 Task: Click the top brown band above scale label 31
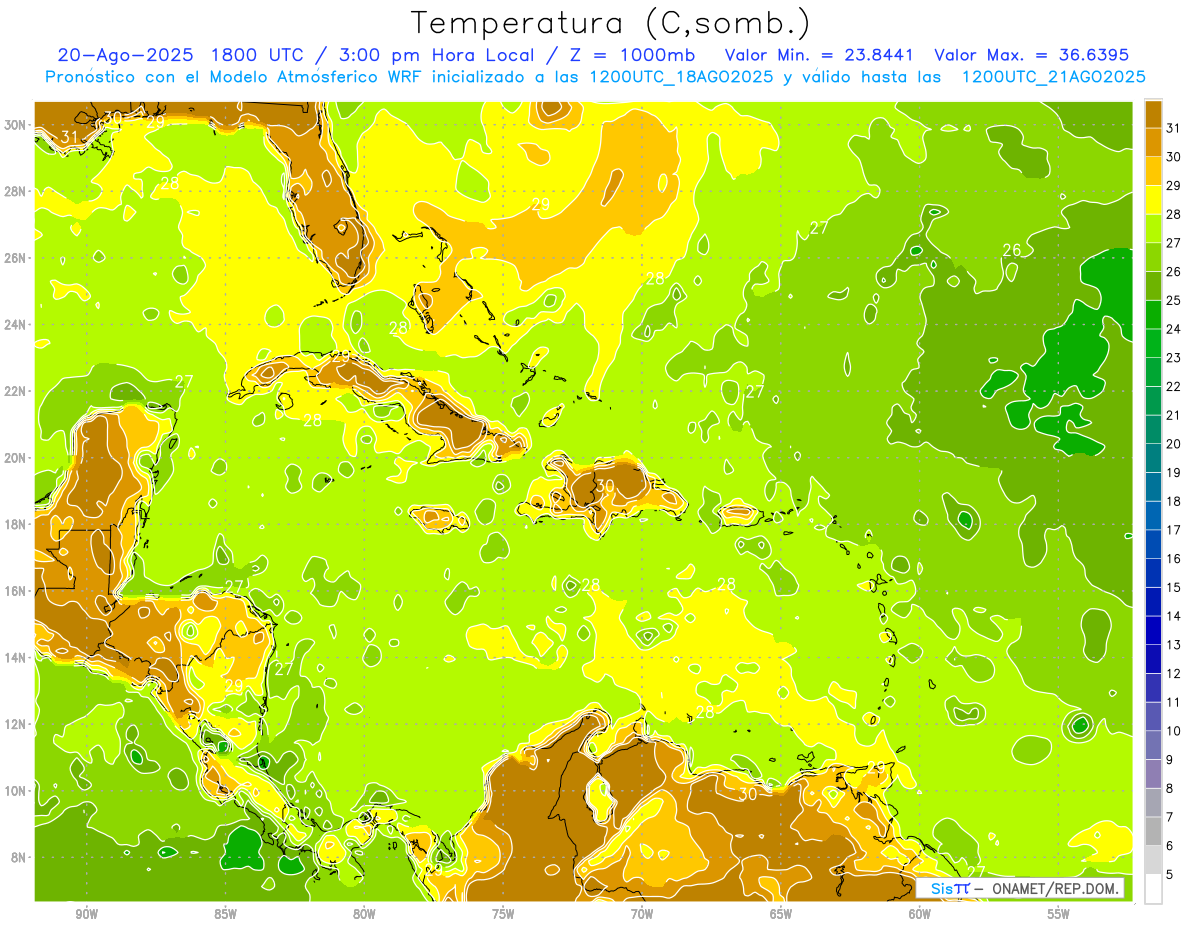[1153, 114]
